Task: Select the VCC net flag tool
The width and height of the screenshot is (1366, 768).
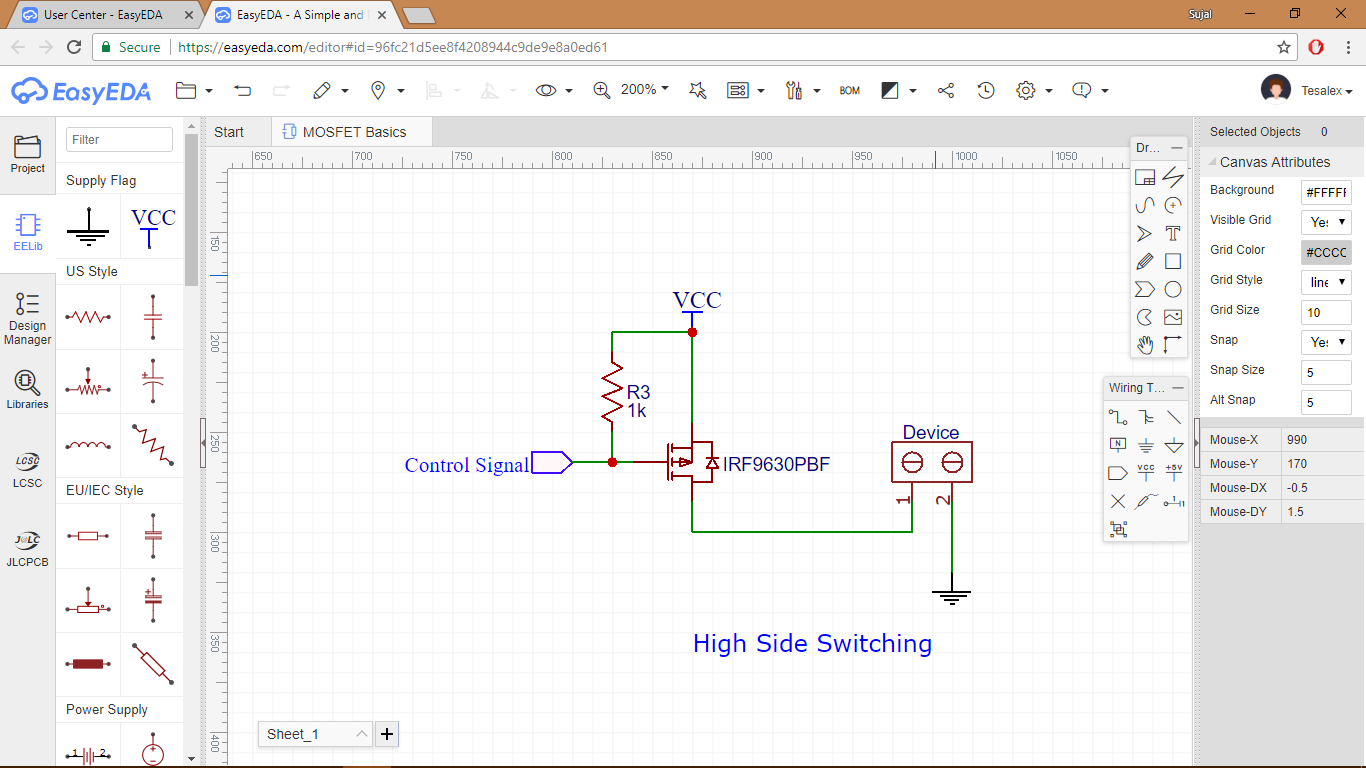Action: (x=1146, y=471)
